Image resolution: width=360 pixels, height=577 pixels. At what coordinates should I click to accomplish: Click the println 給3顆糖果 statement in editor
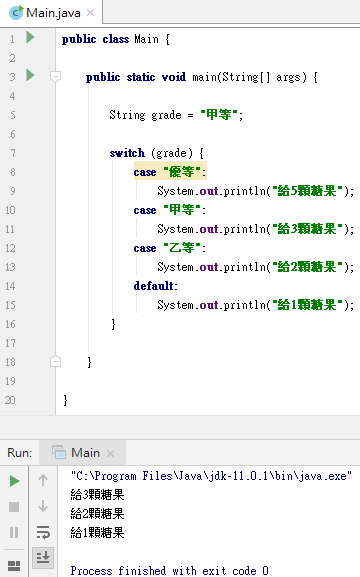coord(255,229)
